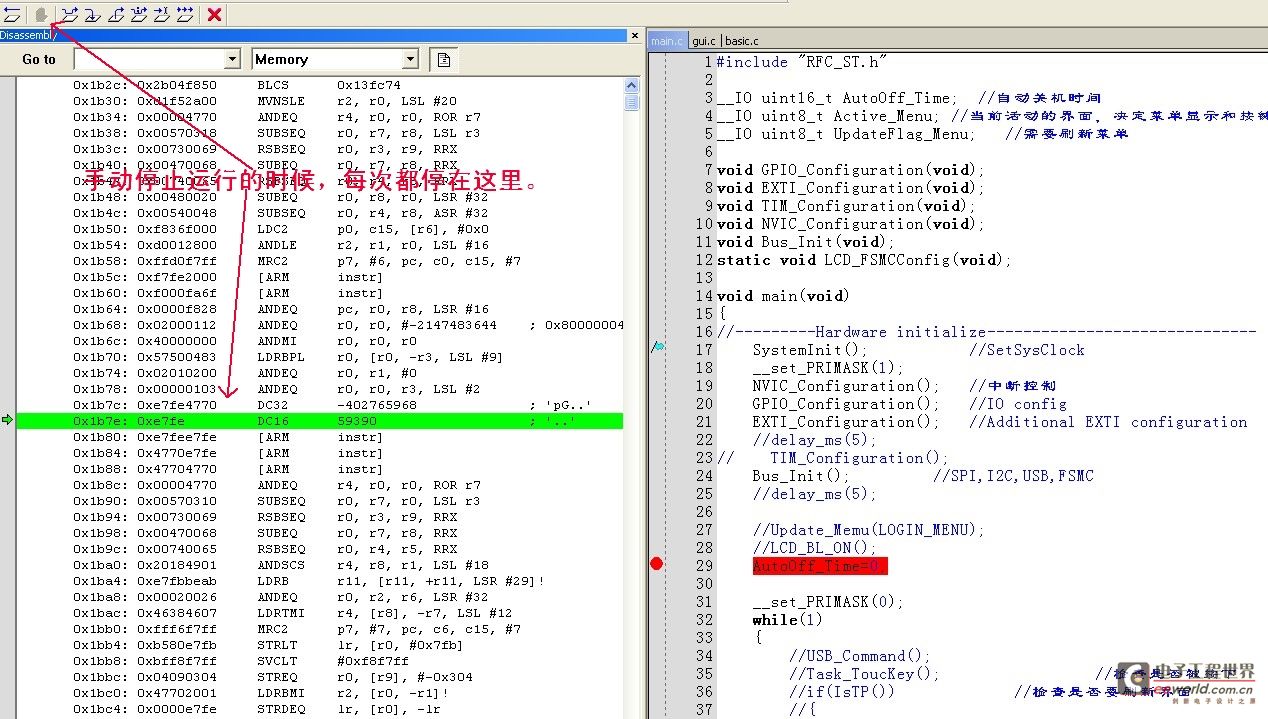Click the Step Out icon
The width and height of the screenshot is (1268, 719).
115,14
